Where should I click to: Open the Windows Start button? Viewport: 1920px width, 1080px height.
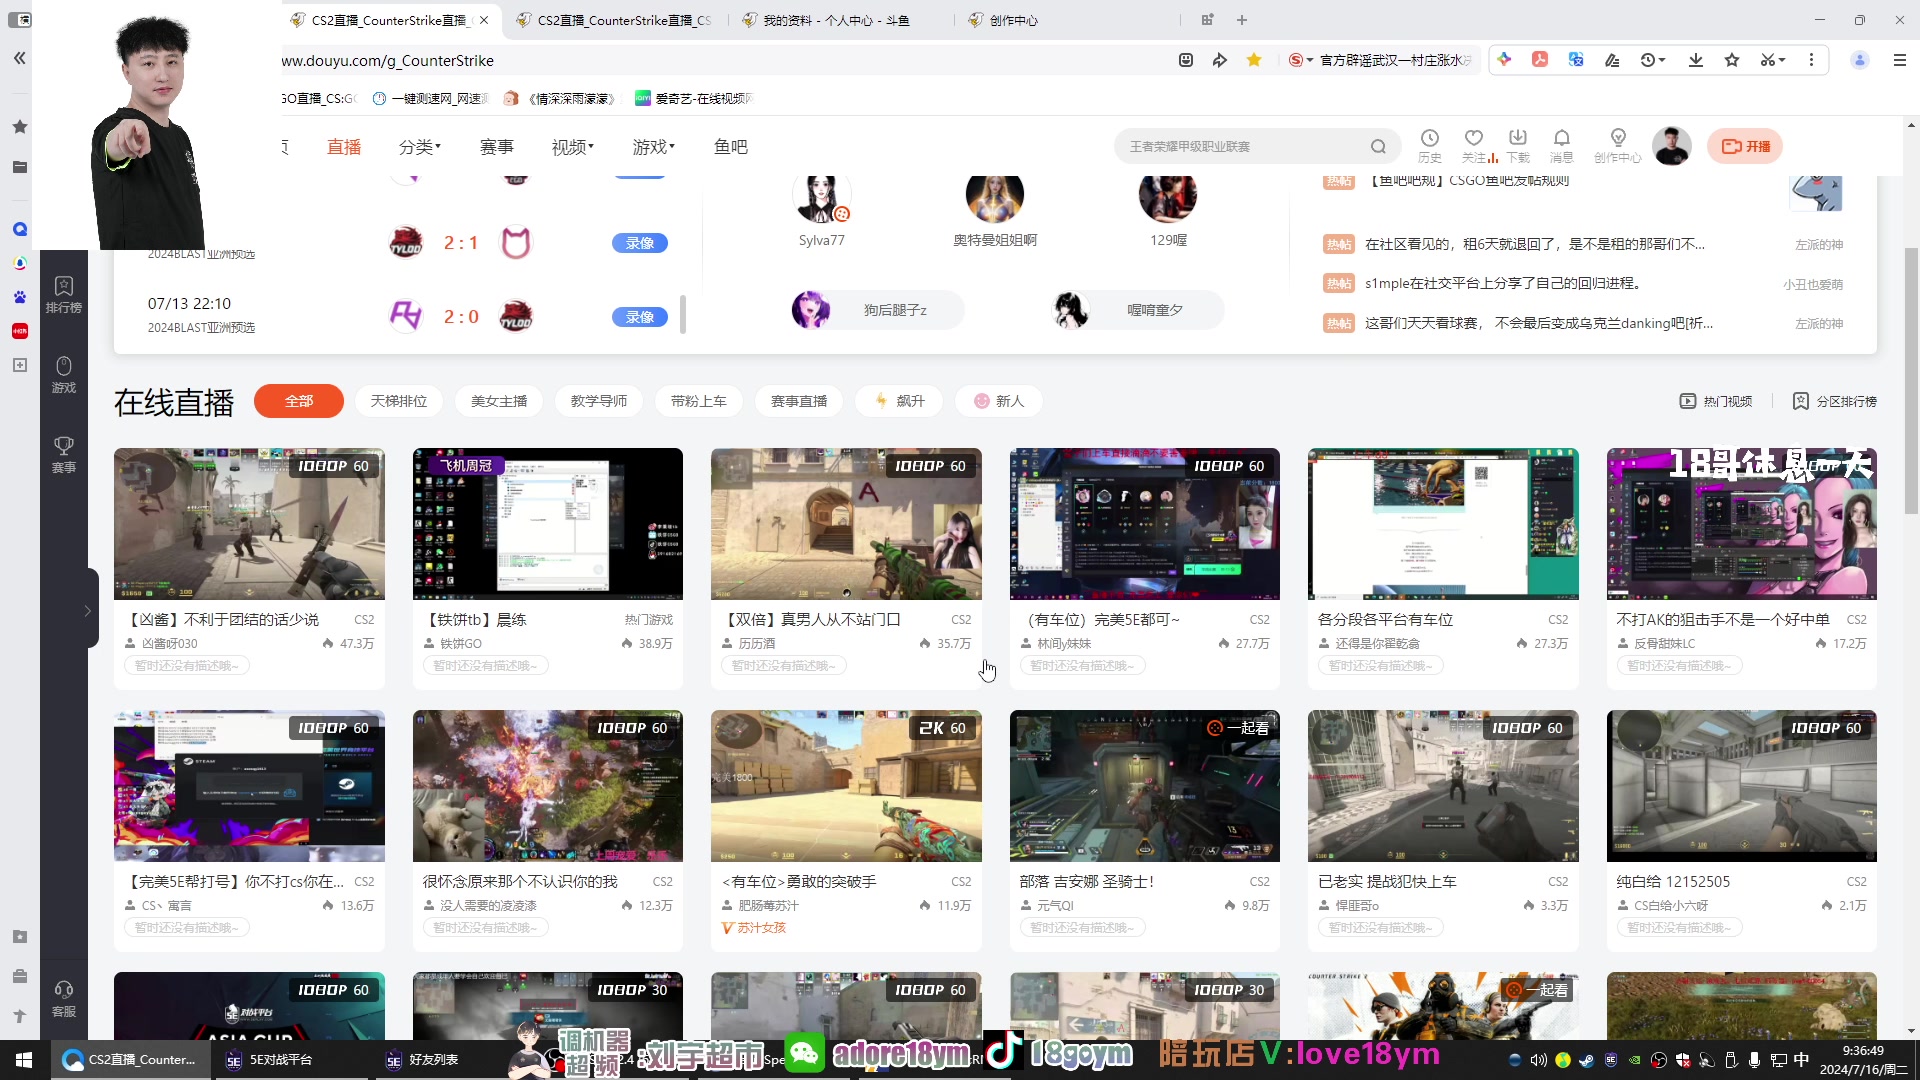[x=24, y=1060]
